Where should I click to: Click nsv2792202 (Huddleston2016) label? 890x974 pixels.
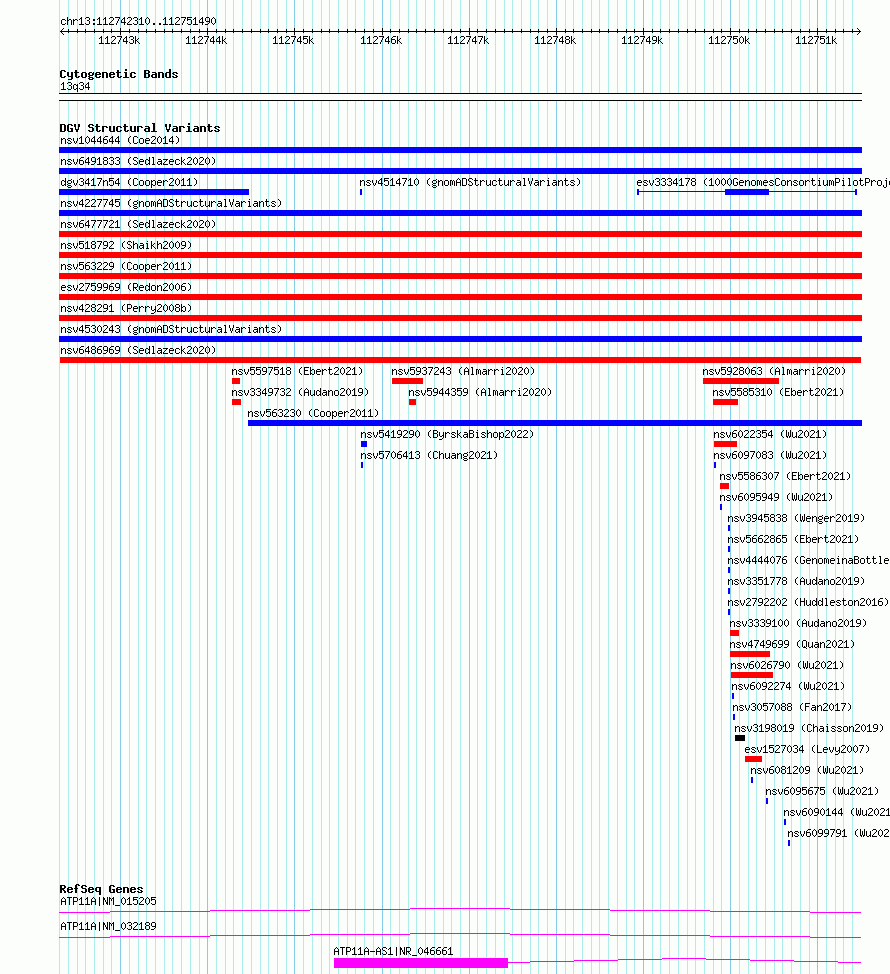pyautogui.click(x=808, y=603)
